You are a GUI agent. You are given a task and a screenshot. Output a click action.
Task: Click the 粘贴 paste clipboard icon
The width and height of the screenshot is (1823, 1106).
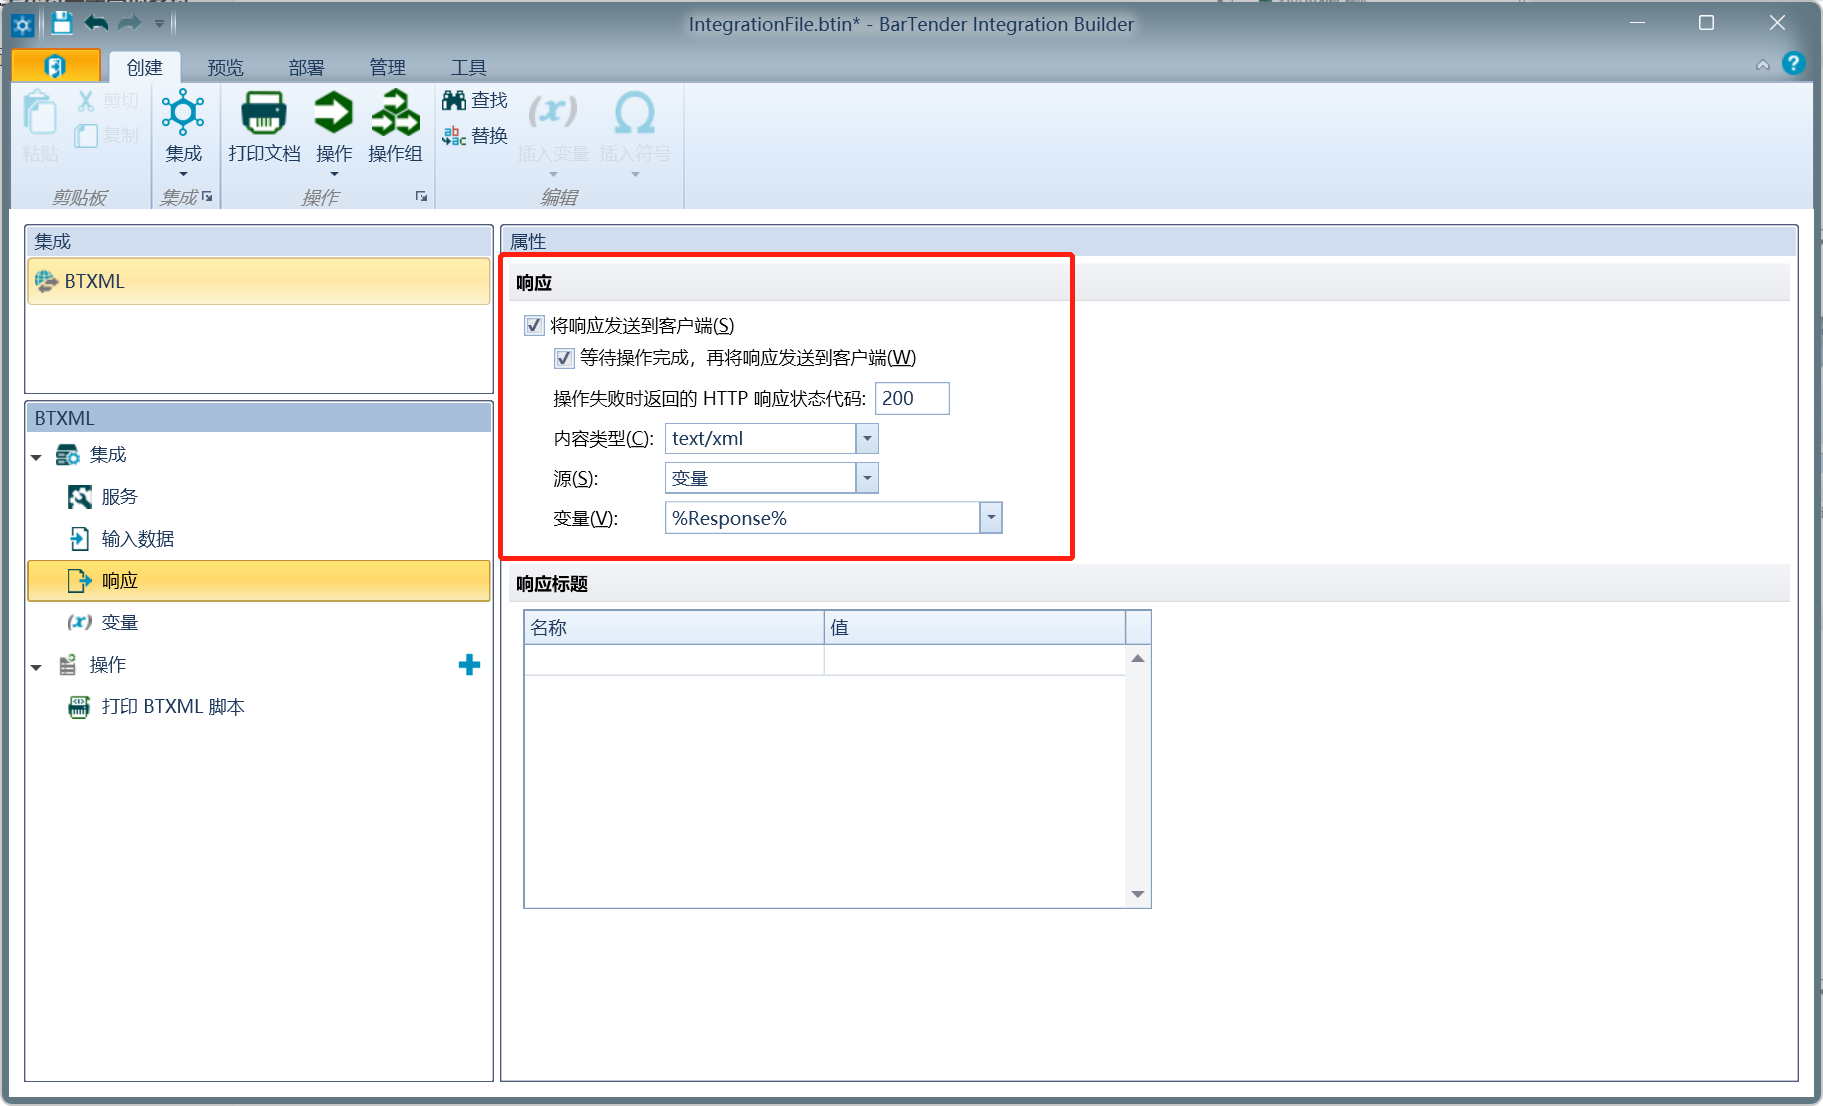tap(40, 113)
